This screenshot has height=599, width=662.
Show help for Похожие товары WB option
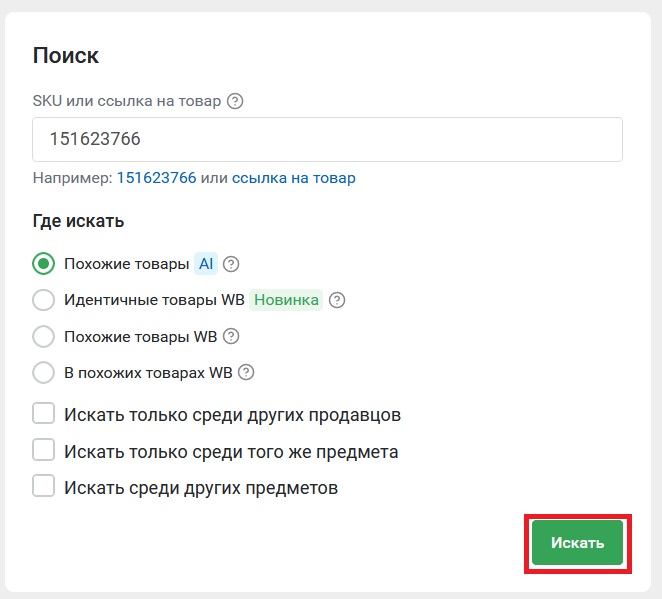pyautogui.click(x=231, y=336)
